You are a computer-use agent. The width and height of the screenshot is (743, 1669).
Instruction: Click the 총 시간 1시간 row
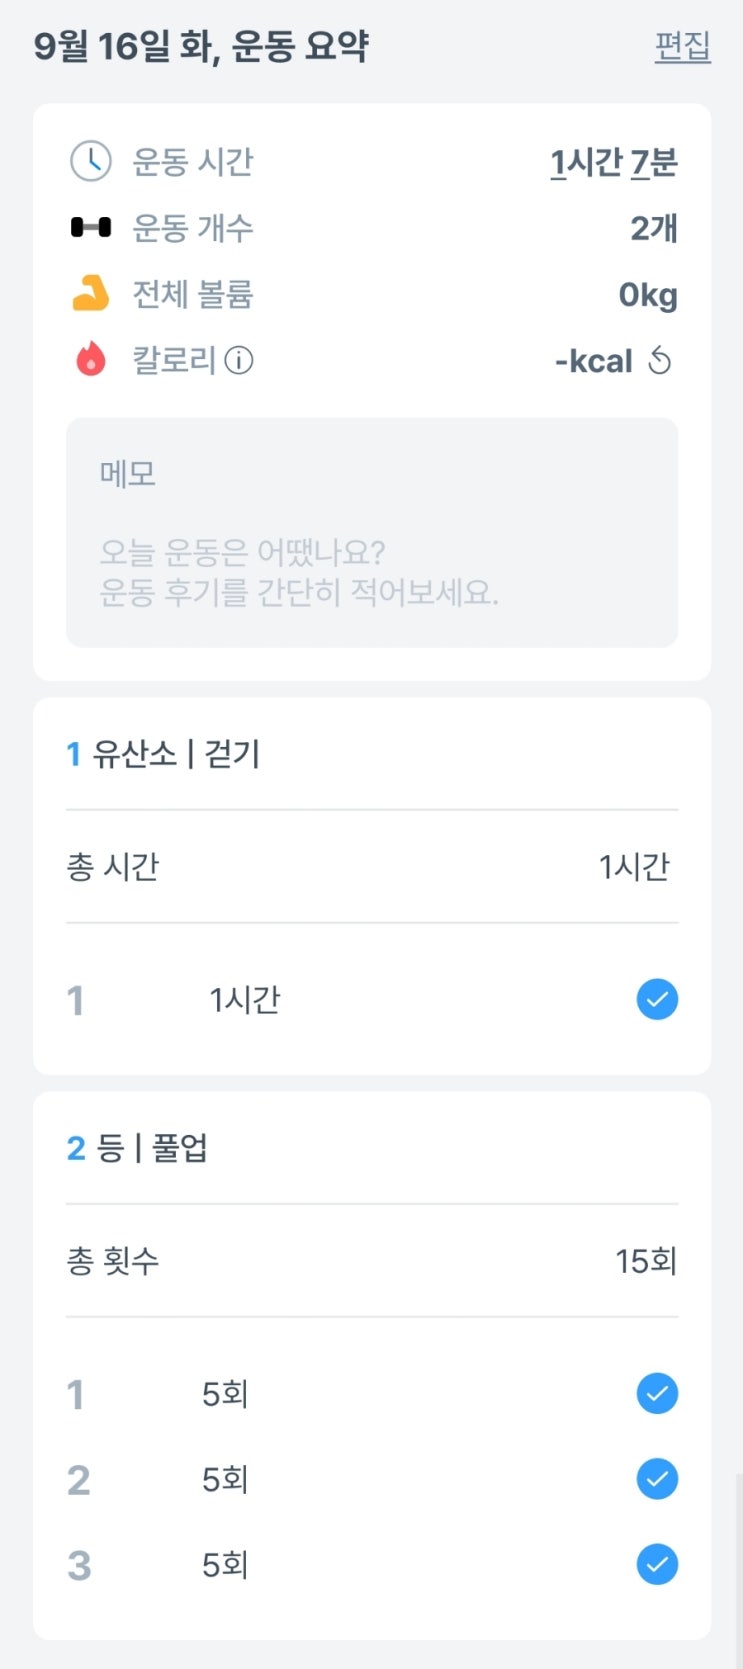click(371, 866)
